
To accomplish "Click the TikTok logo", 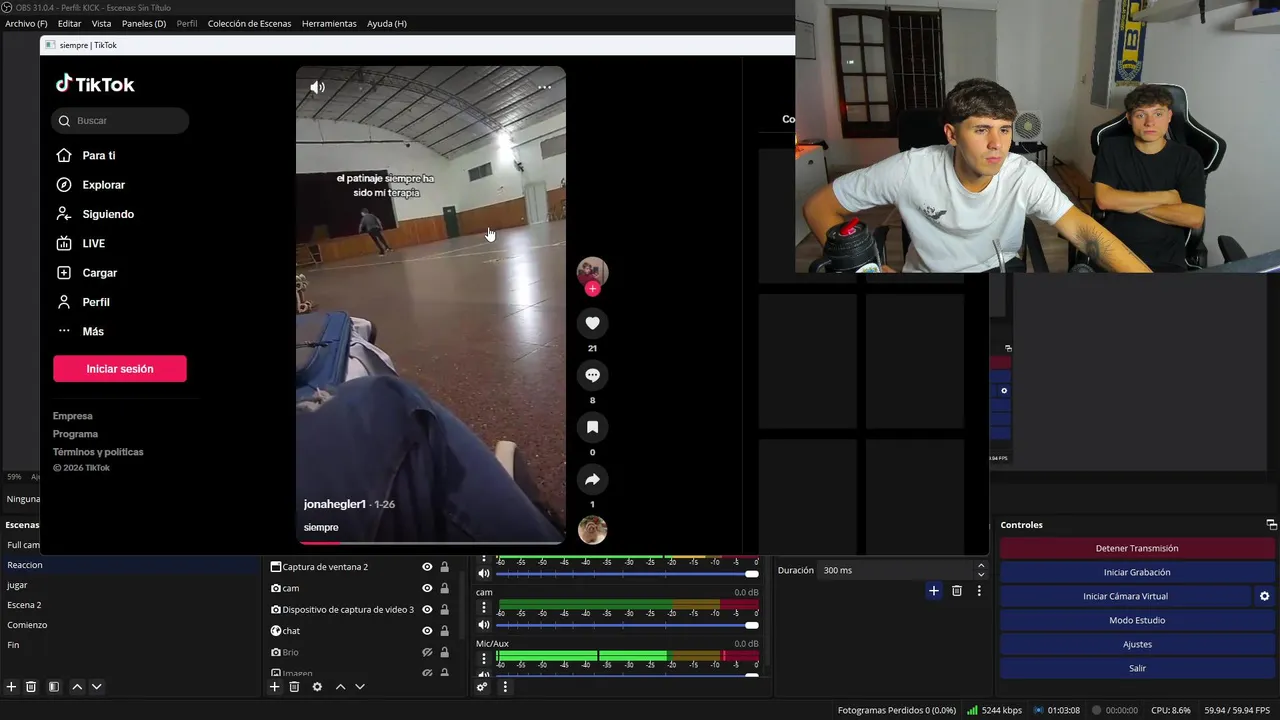I will pos(95,84).
